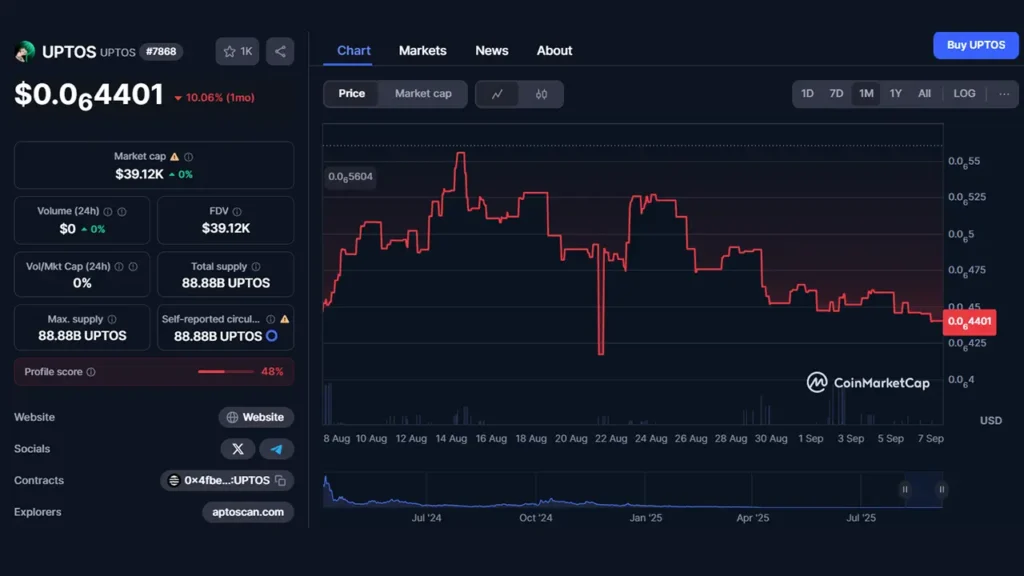The height and width of the screenshot is (576, 1024).
Task: Click the USD currency label
Action: [x=991, y=421]
